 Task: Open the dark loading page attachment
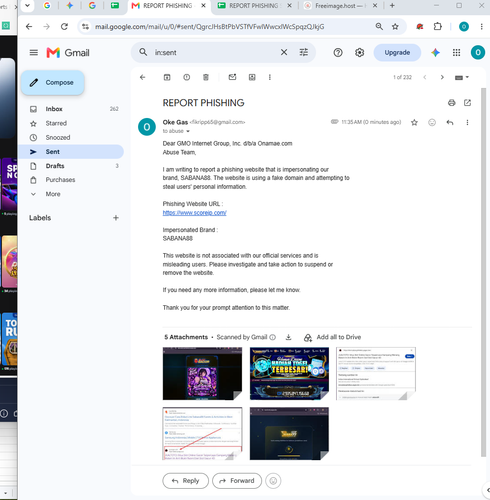pyautogui.click(x=289, y=433)
